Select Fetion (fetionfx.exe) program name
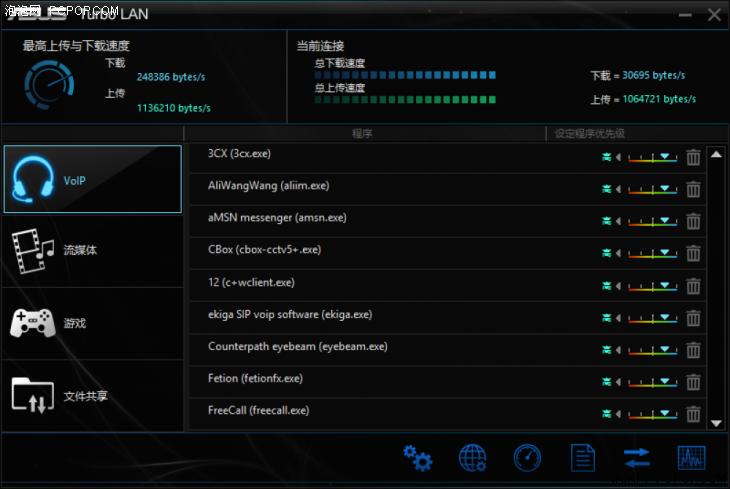The height and width of the screenshot is (489, 730). 255,379
